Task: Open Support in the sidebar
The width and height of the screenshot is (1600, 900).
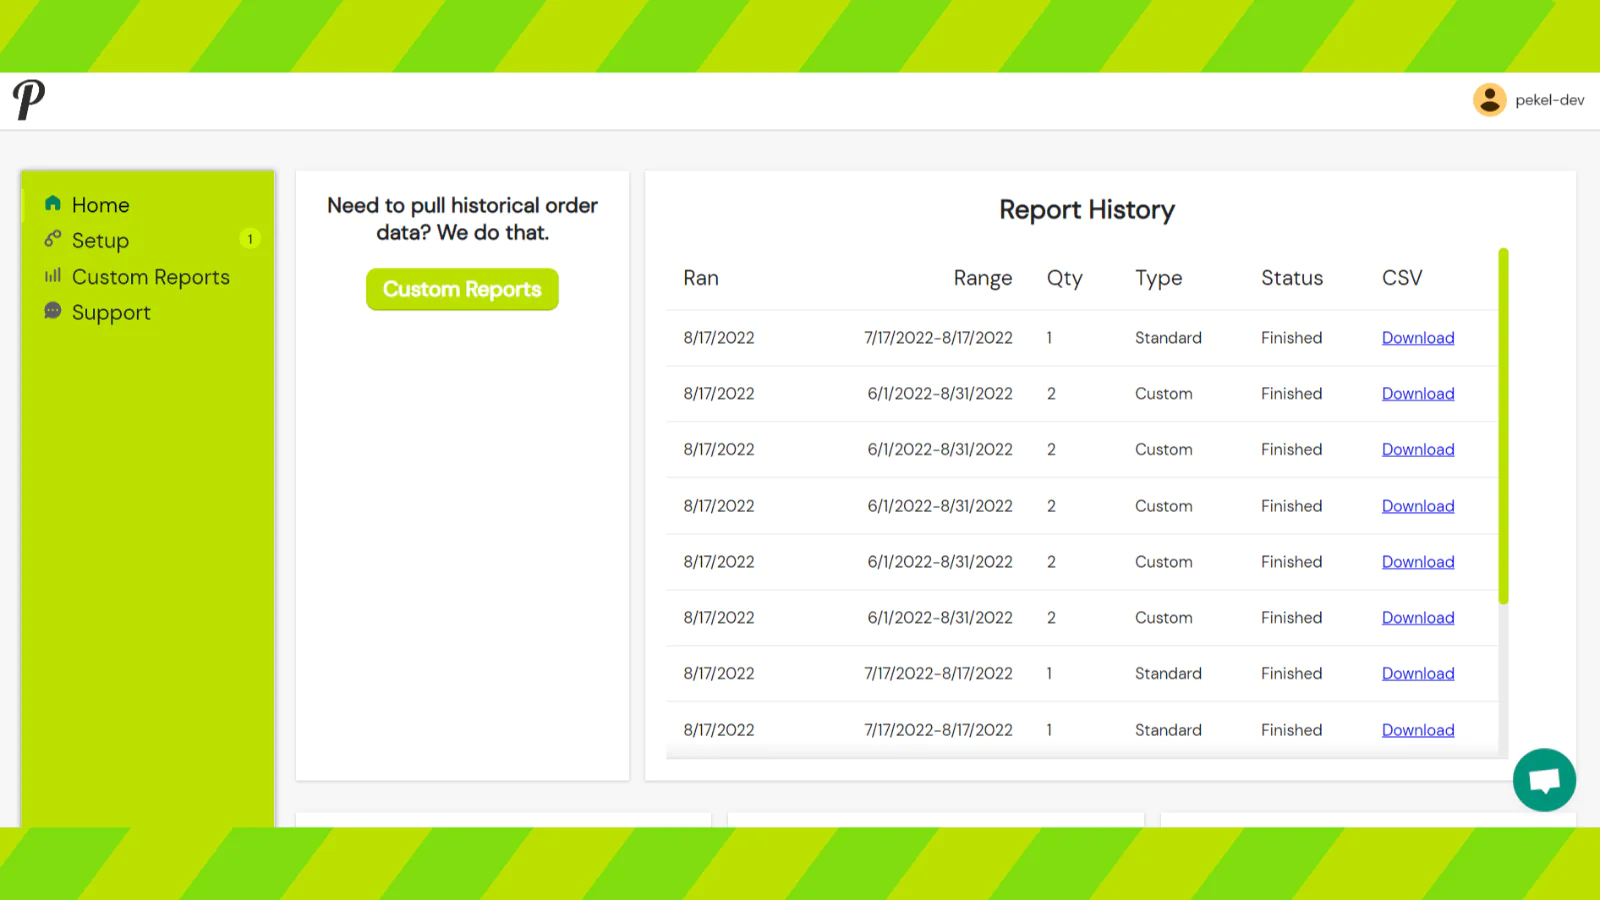Action: (111, 313)
